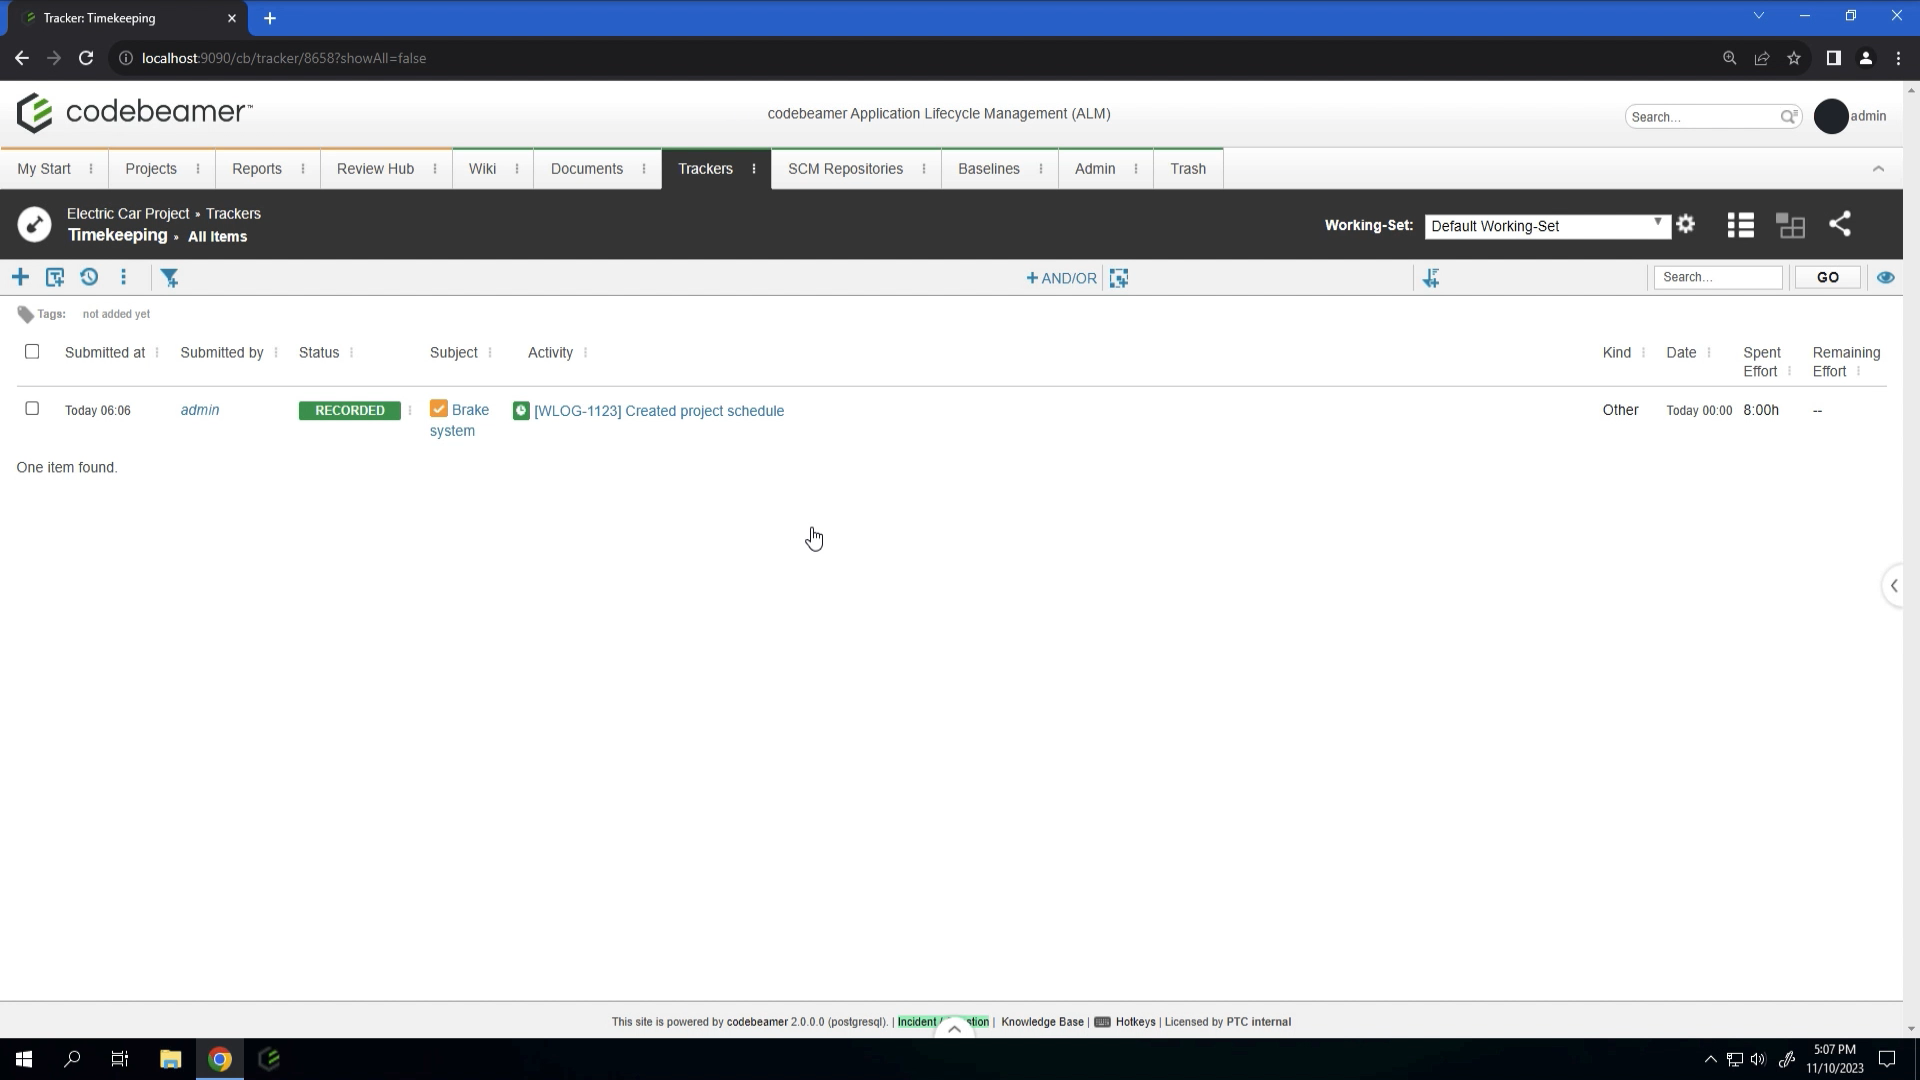The height and width of the screenshot is (1080, 1920).
Task: Click the GO search button
Action: 1828,277
